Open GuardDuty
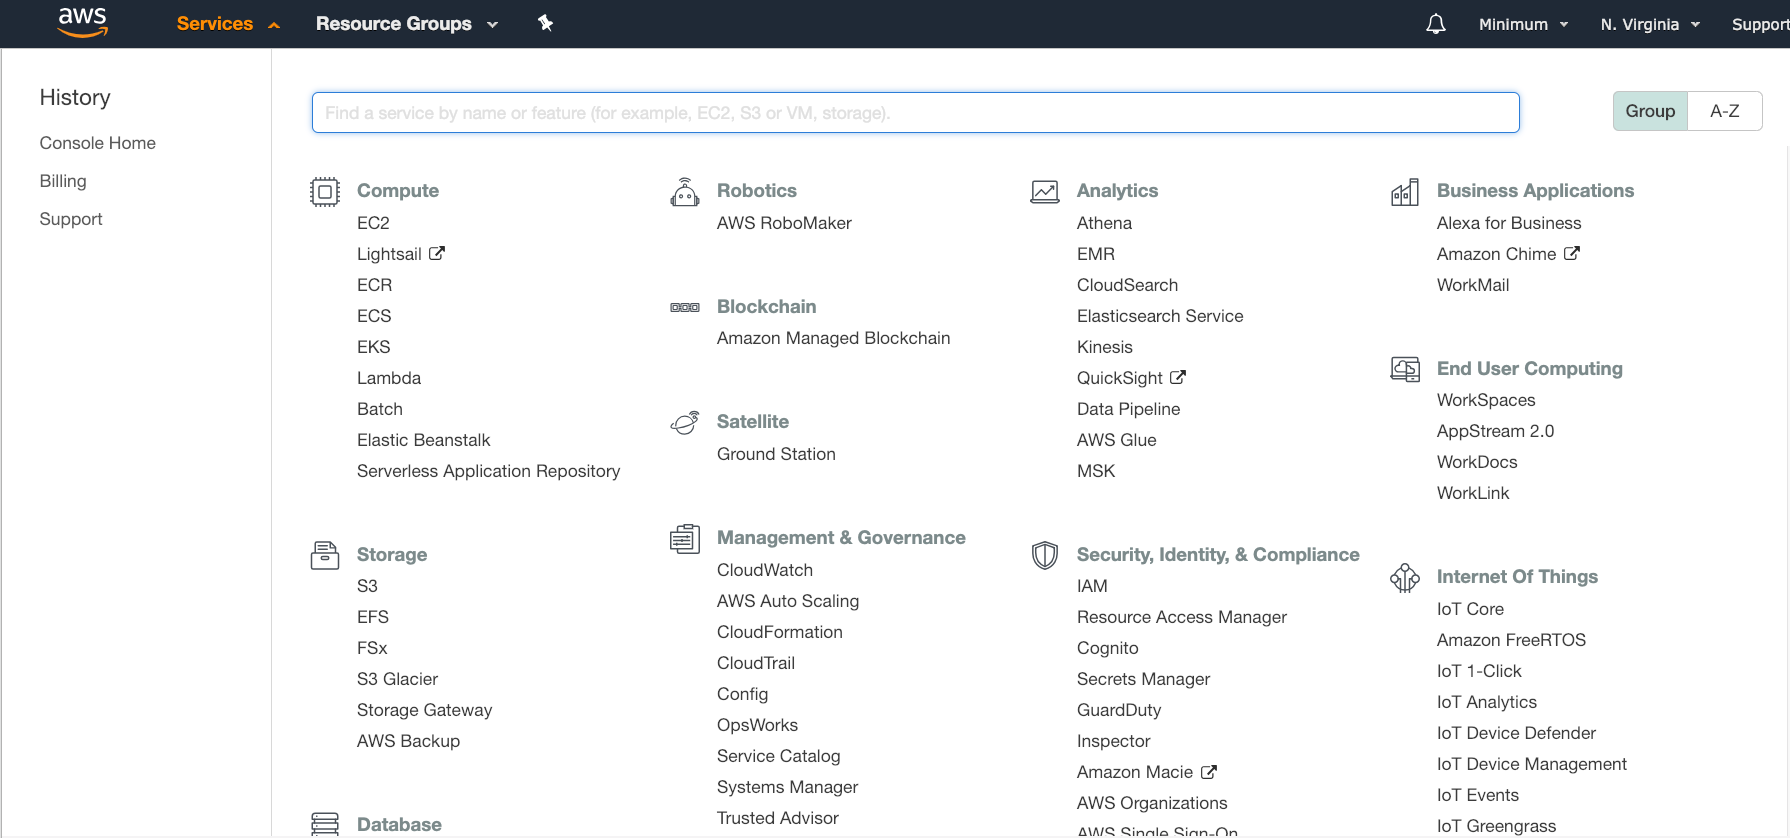 [1119, 710]
